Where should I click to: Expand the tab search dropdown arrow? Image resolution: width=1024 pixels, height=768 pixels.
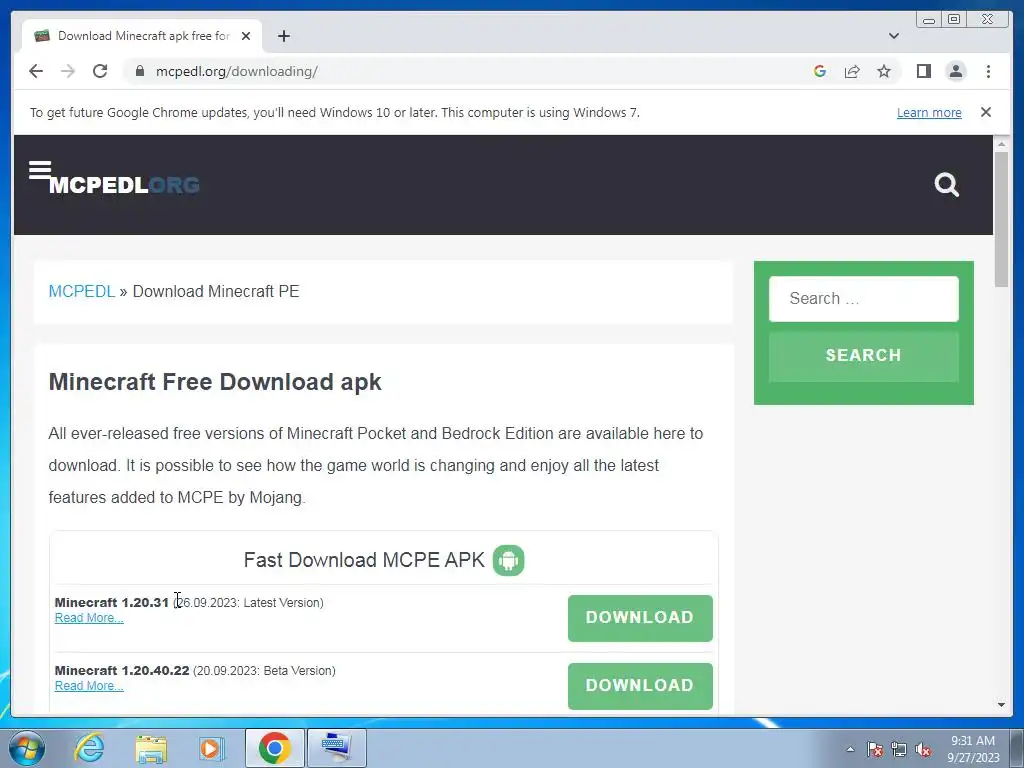click(893, 36)
